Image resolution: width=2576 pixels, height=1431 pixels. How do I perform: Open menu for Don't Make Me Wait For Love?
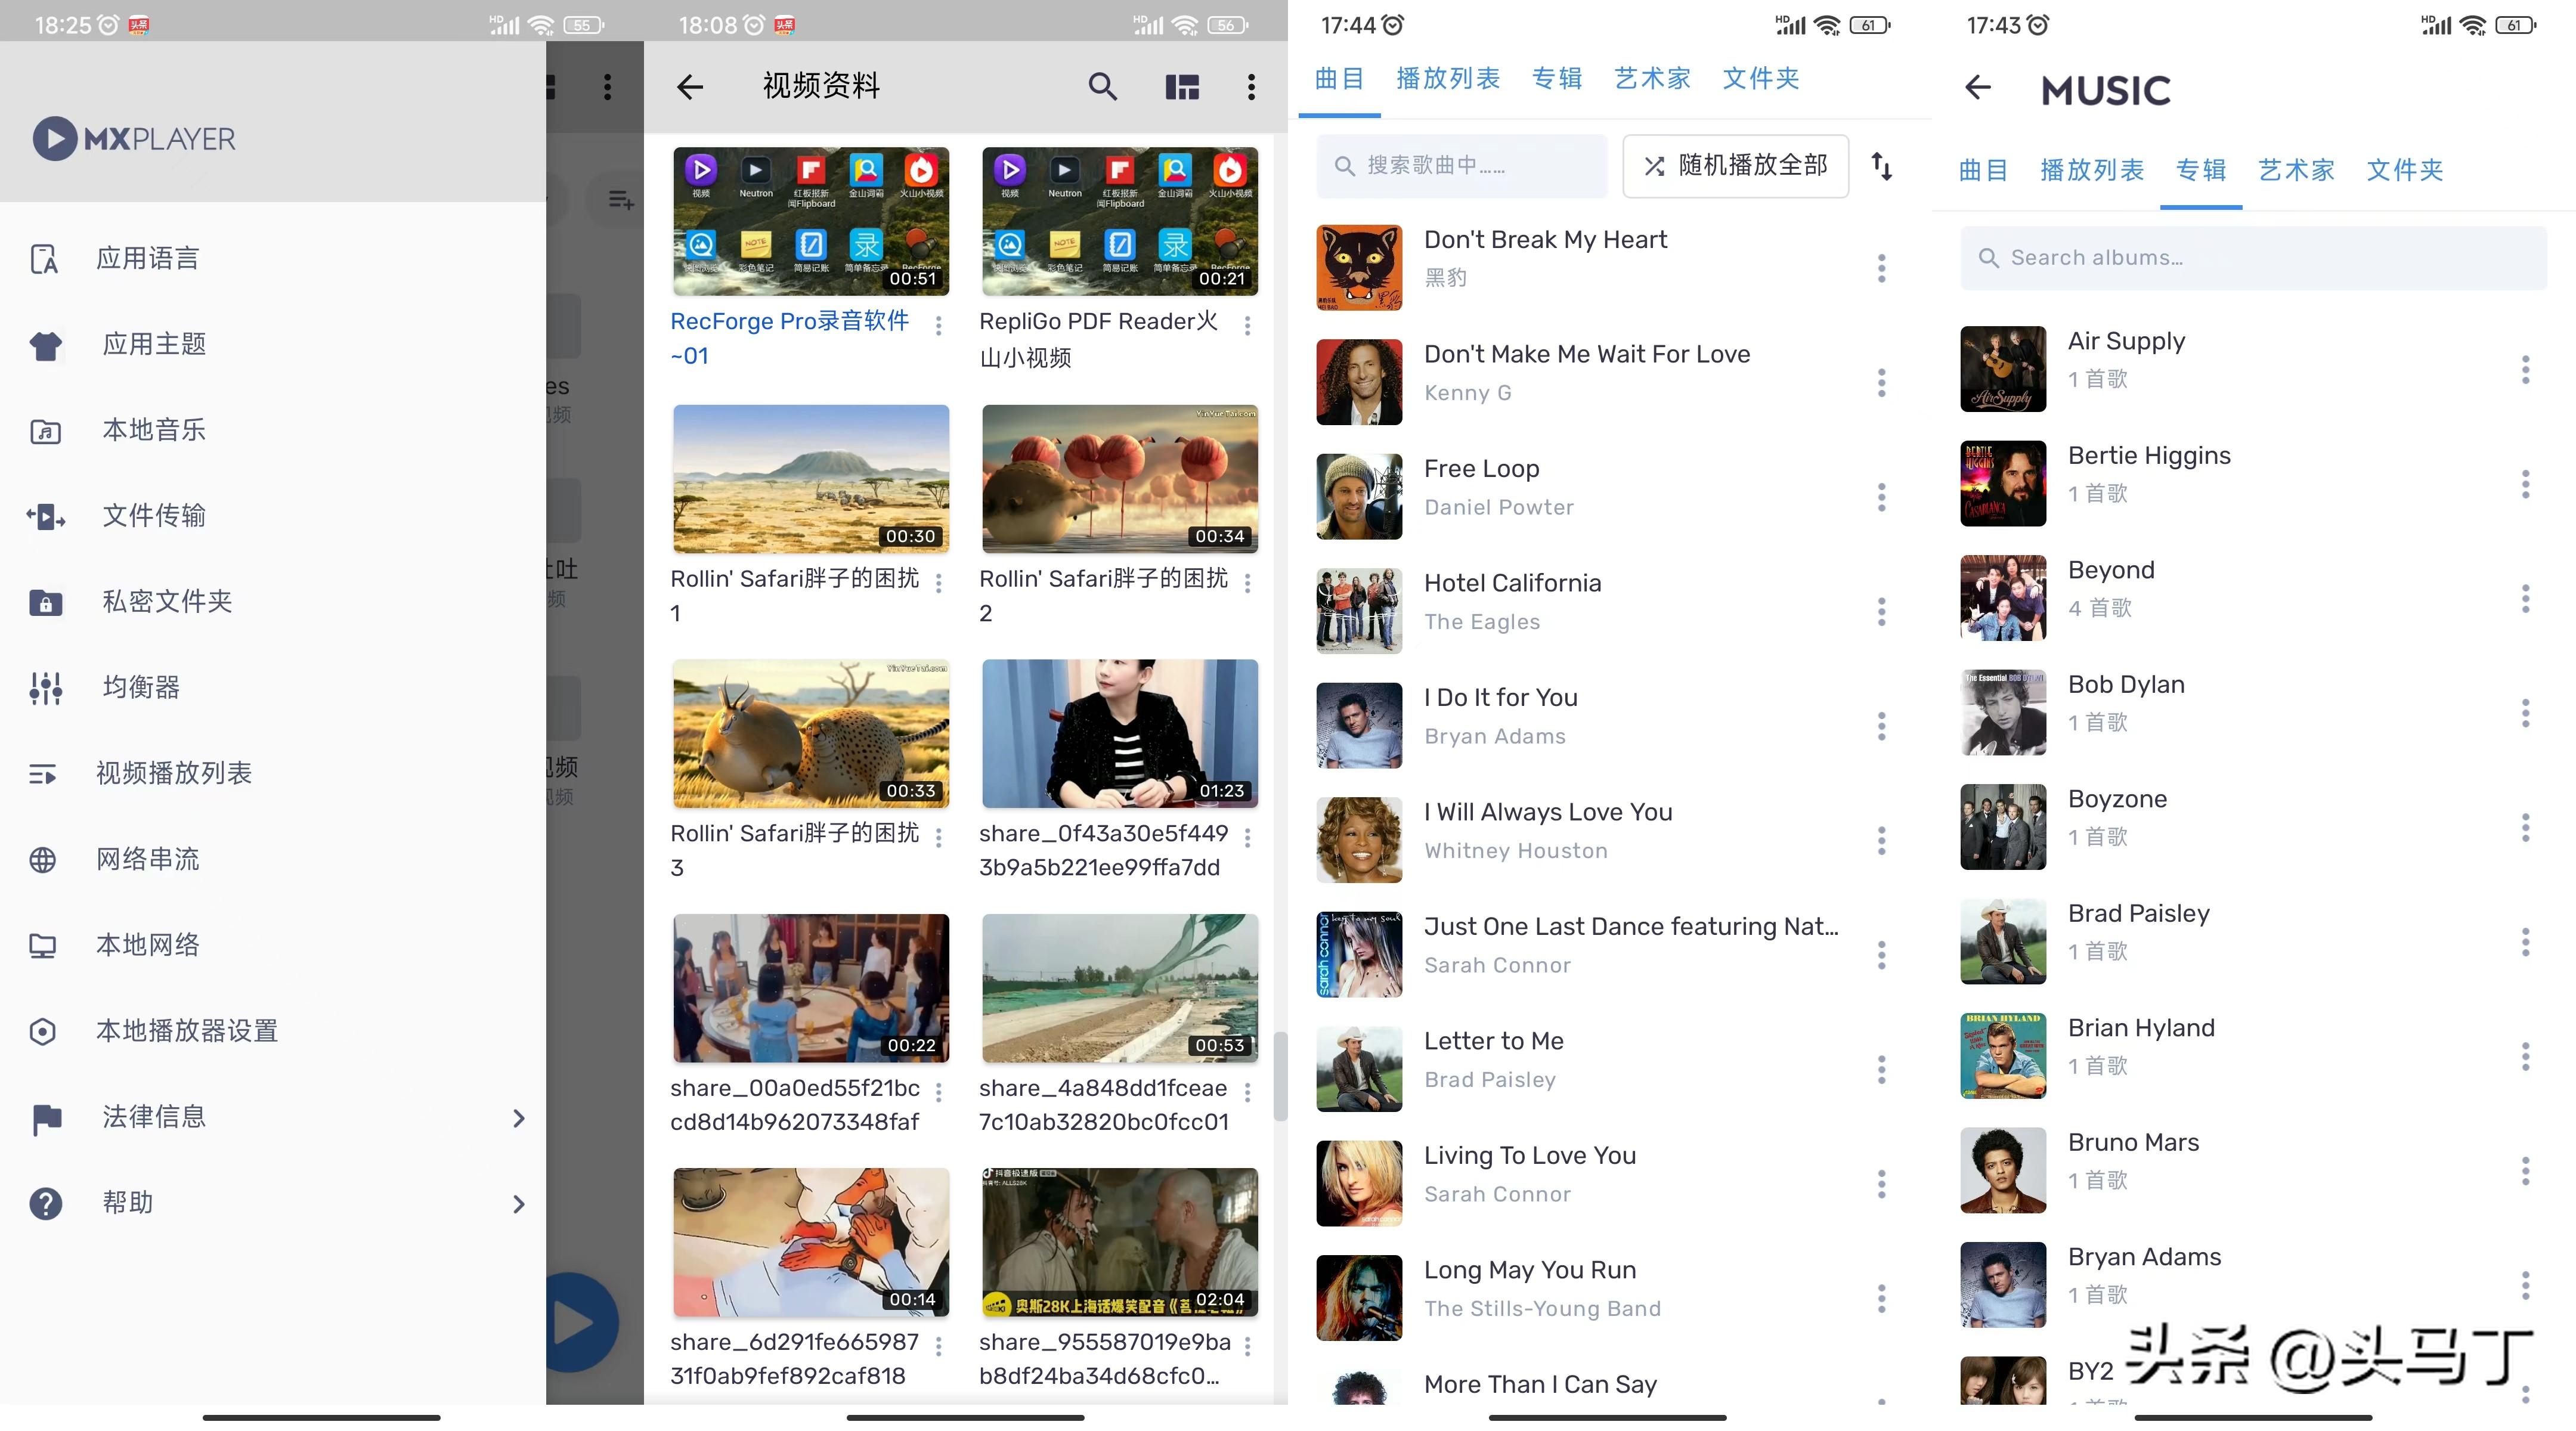[x=1881, y=383]
